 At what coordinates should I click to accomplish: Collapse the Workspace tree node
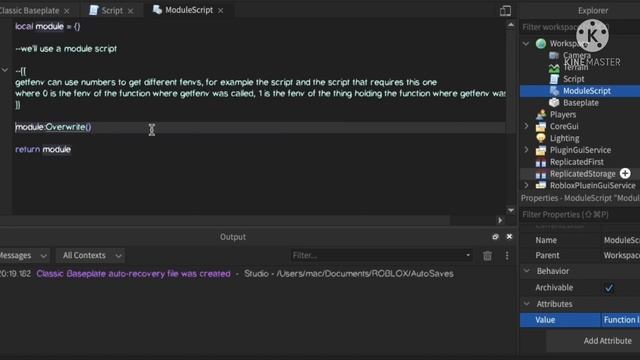tap(526, 43)
